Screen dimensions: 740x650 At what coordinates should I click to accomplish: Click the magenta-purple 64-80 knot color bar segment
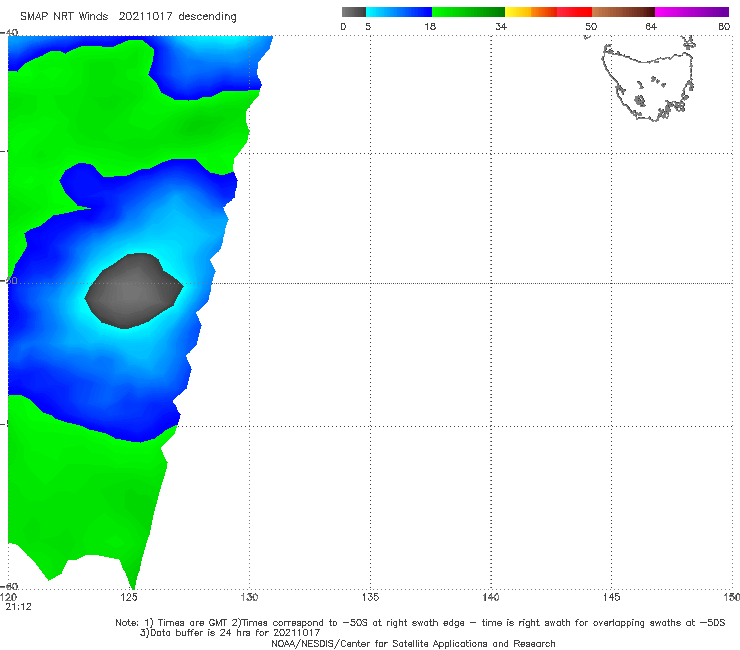click(x=692, y=12)
